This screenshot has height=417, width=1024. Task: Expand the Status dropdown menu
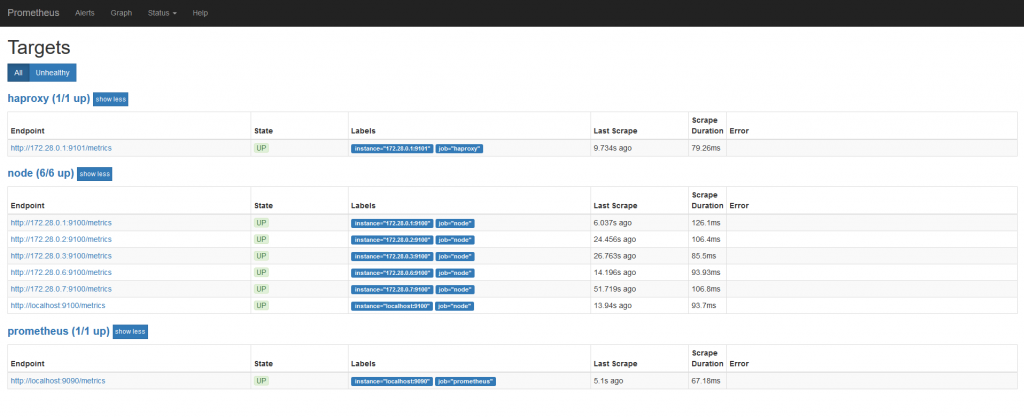tap(162, 13)
